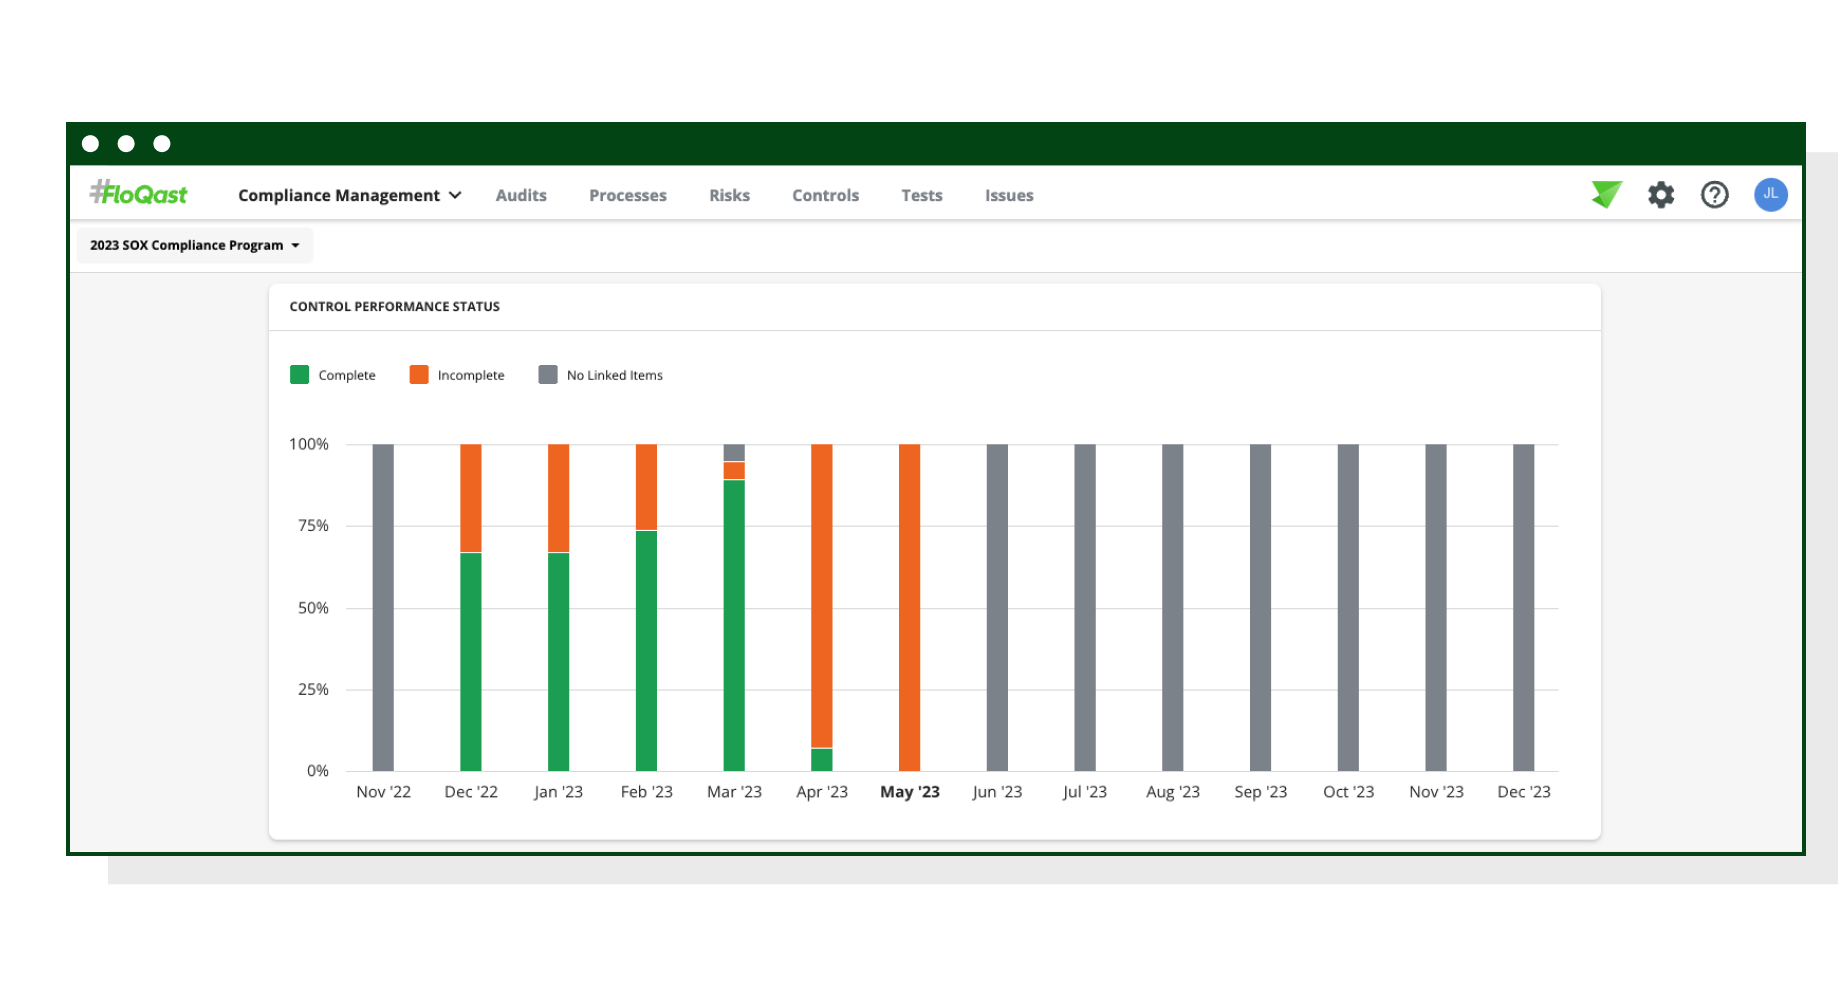The image size is (1840, 1008).
Task: Open the Controls page
Action: click(825, 195)
